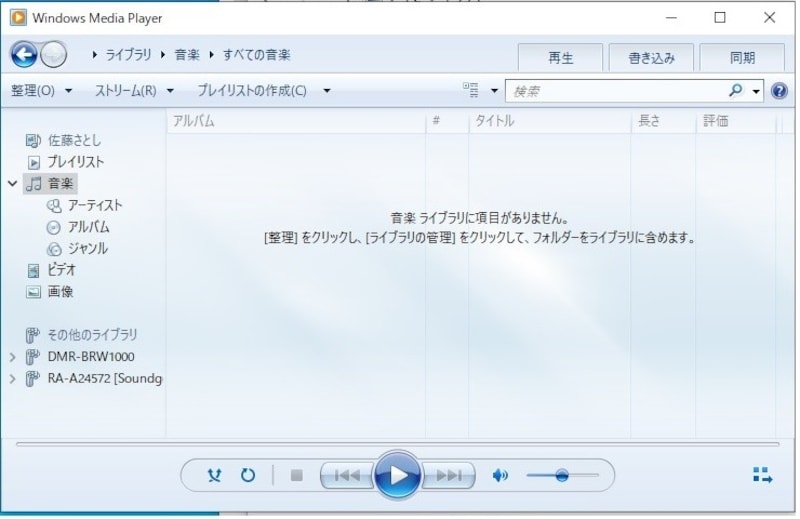This screenshot has width=800, height=519.
Task: Click the Back navigation arrow
Action: [23, 55]
